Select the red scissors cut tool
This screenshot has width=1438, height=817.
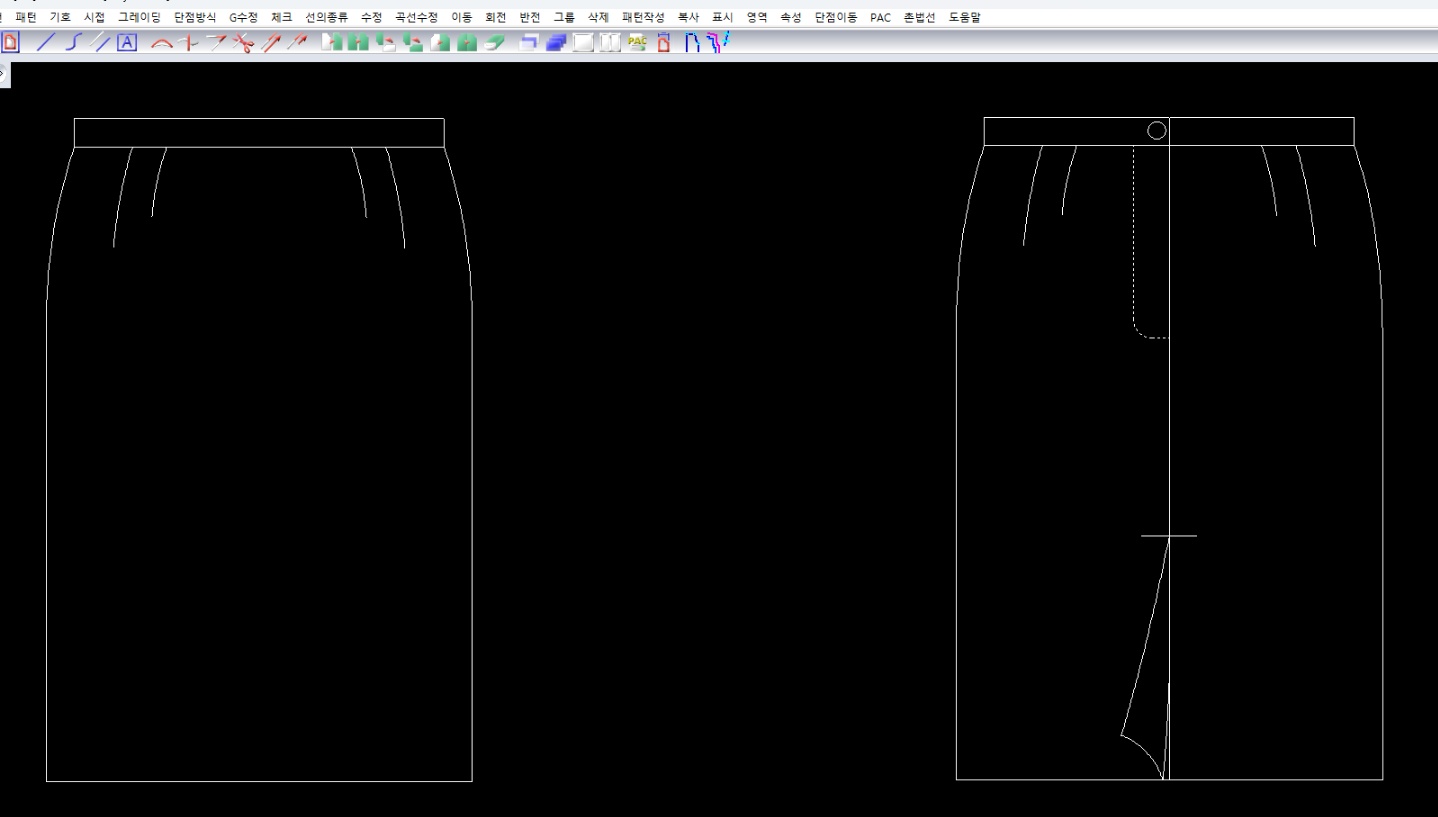[x=243, y=42]
